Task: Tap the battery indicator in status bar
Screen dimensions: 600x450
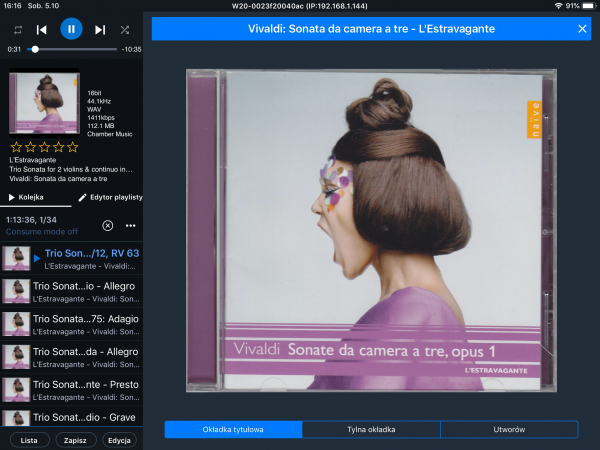Action: tap(589, 6)
